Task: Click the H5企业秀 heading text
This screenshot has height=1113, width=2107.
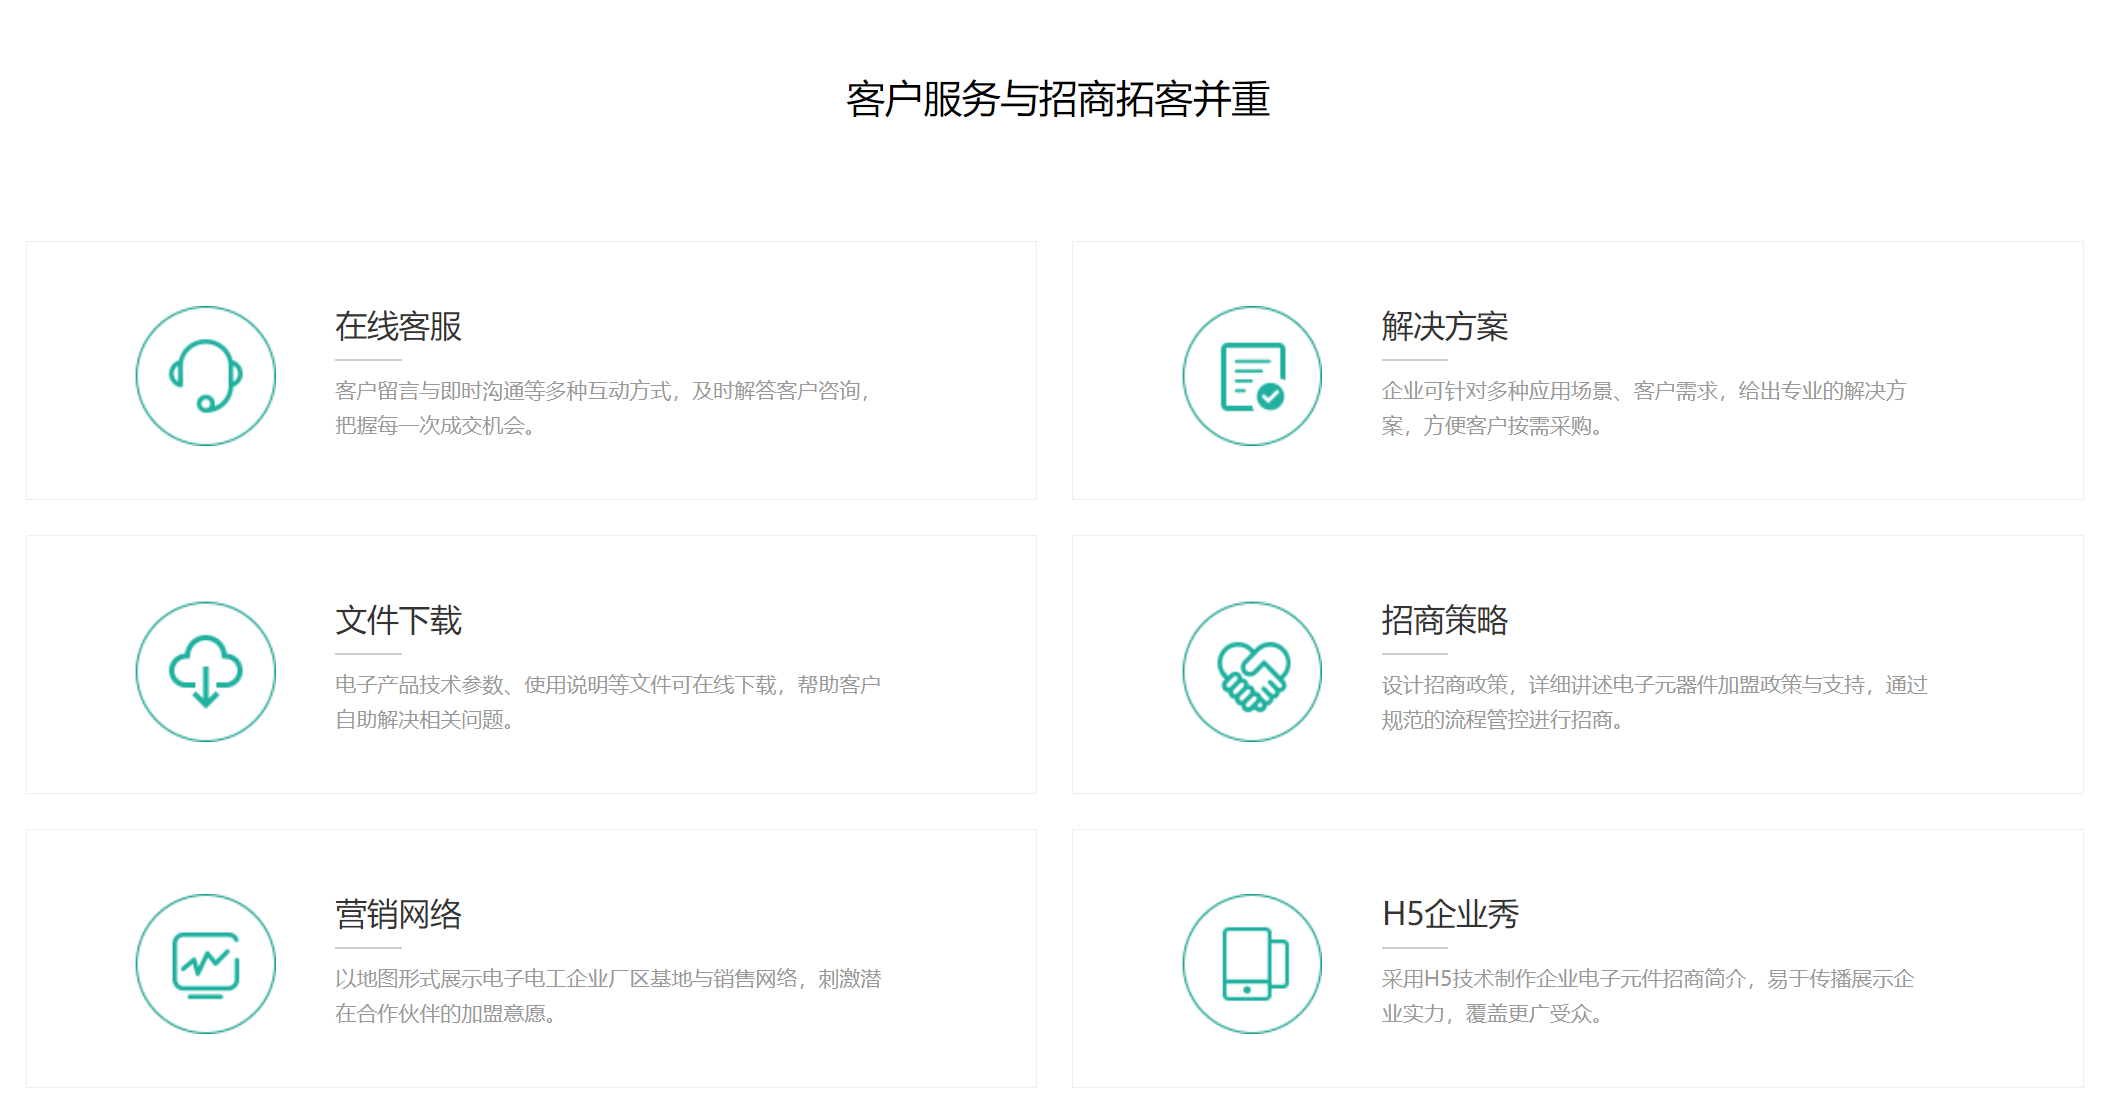Action: point(1450,914)
